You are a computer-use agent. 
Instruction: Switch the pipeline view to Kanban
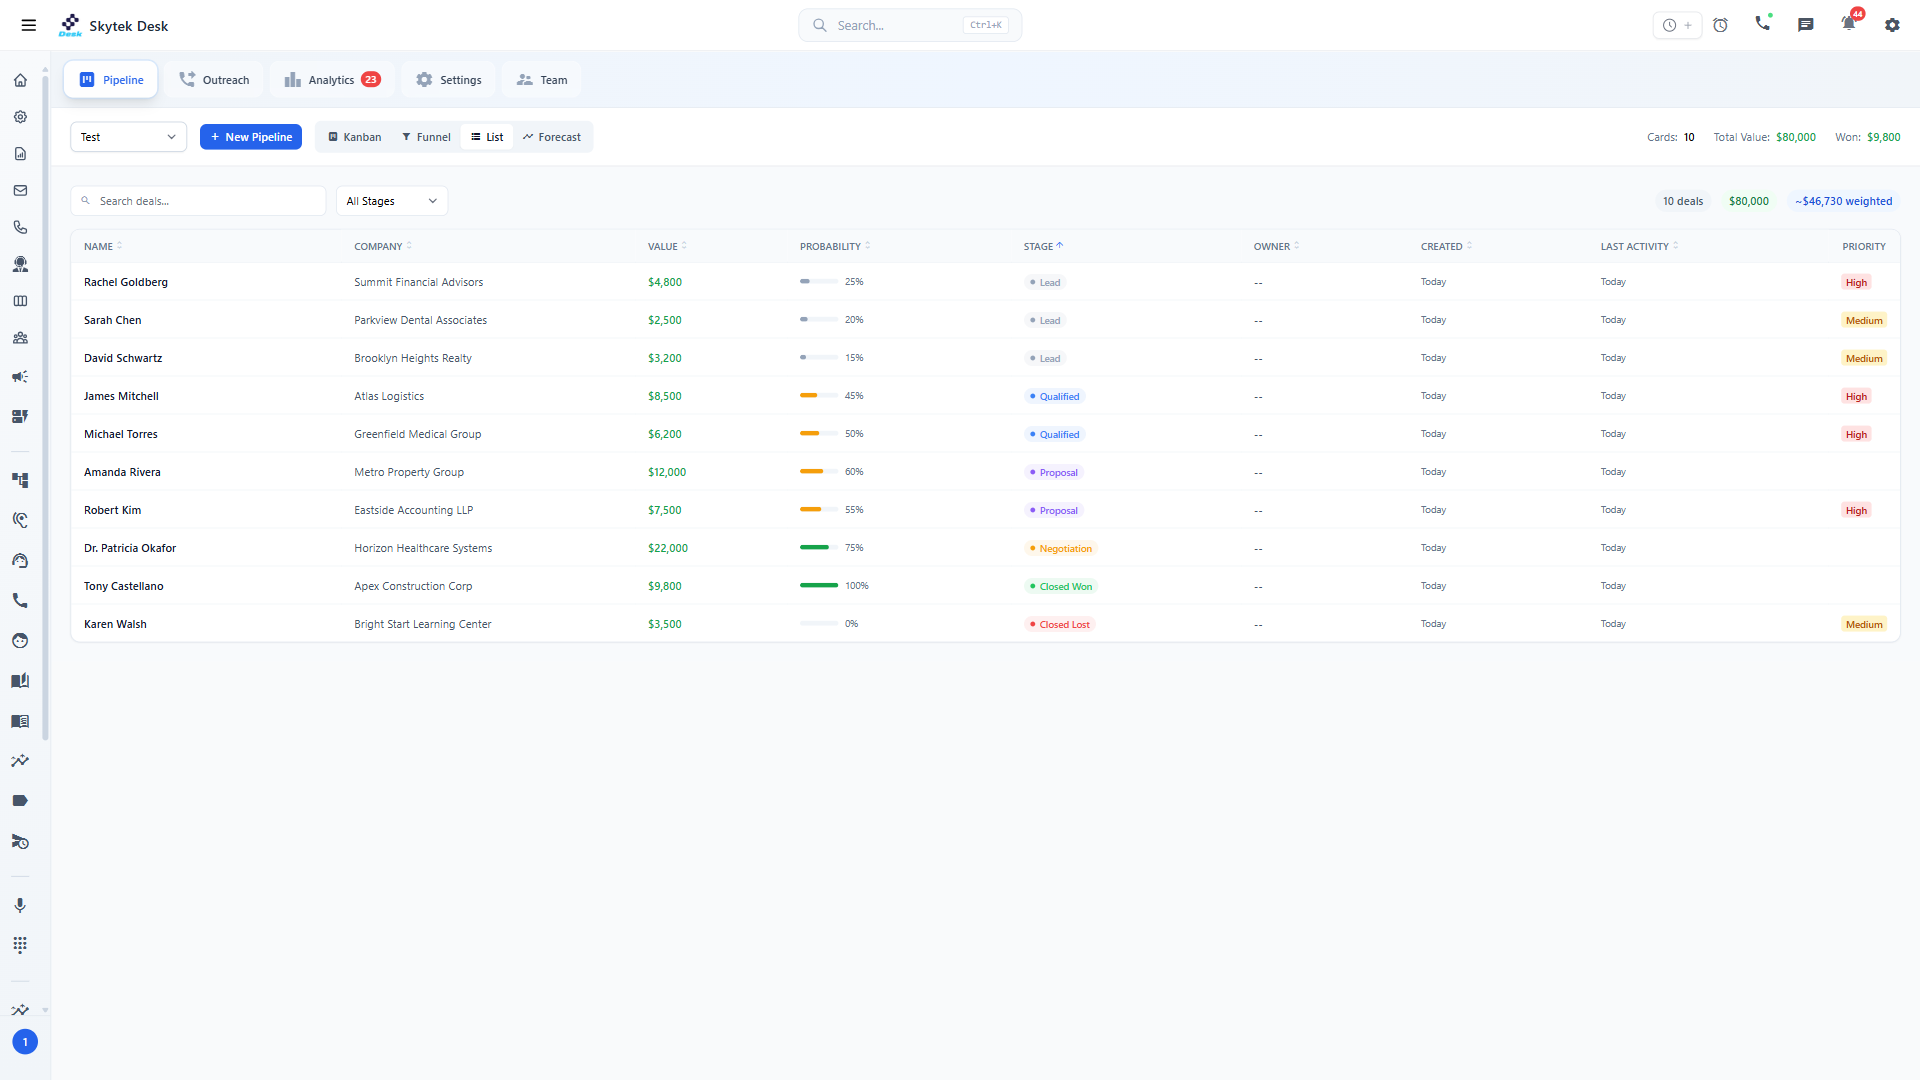[353, 136]
